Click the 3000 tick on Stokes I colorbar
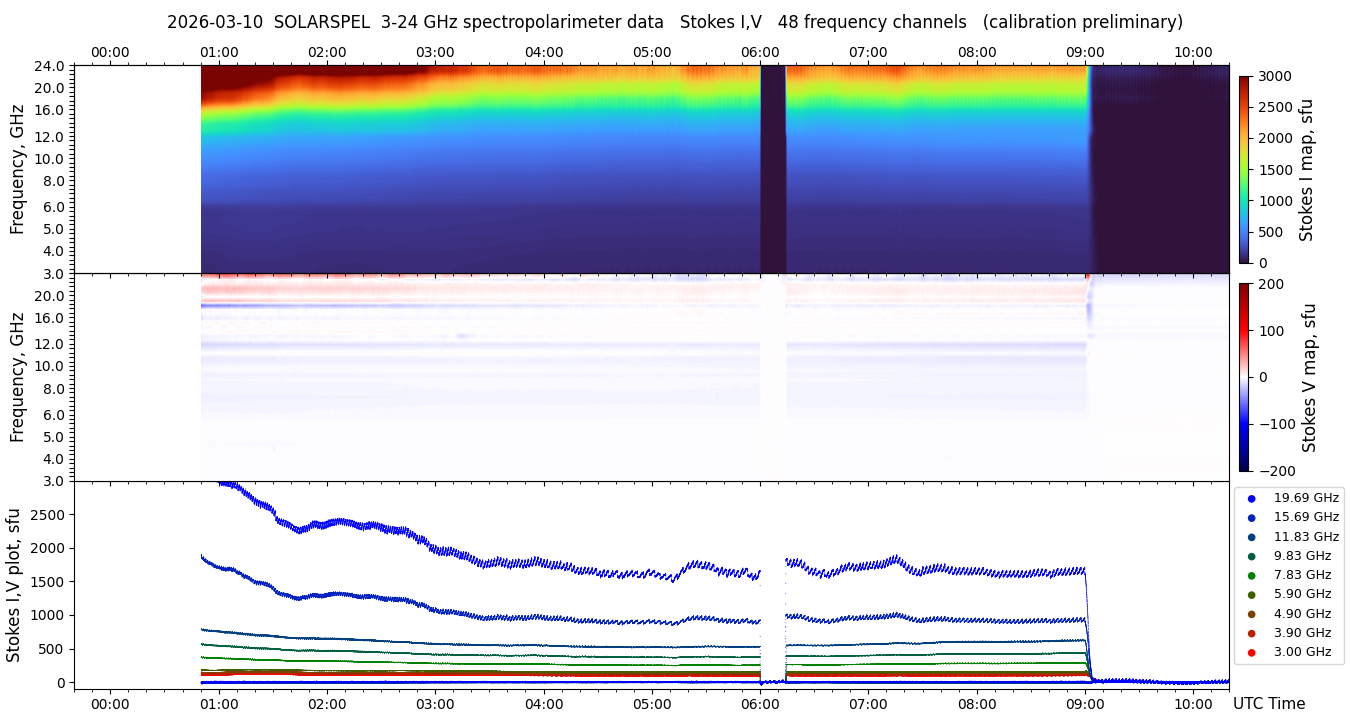This screenshot has width=1350, height=725. pos(1274,76)
